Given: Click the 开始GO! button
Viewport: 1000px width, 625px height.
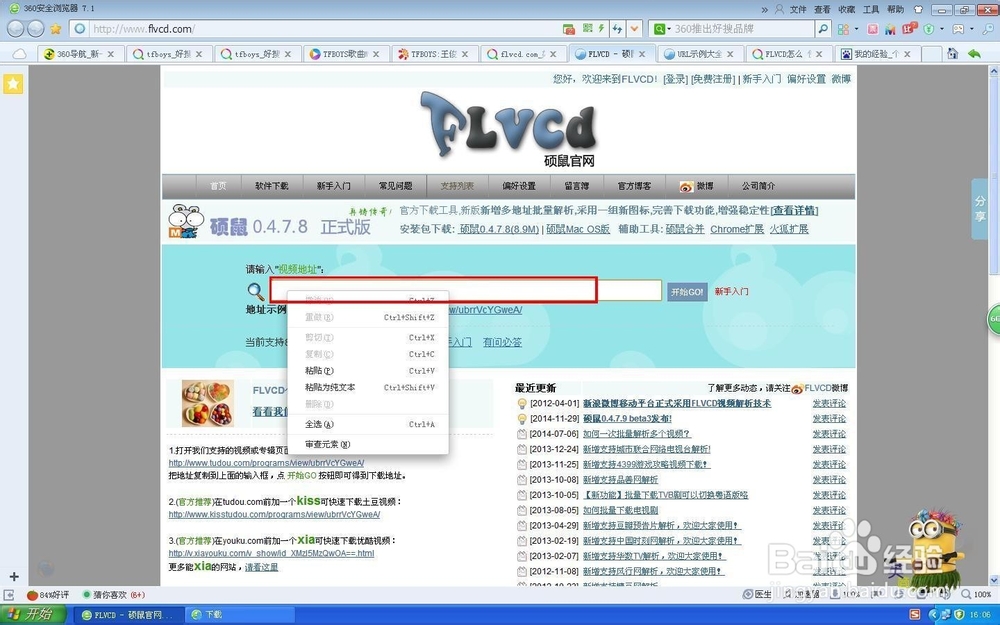Looking at the screenshot, I should 687,291.
